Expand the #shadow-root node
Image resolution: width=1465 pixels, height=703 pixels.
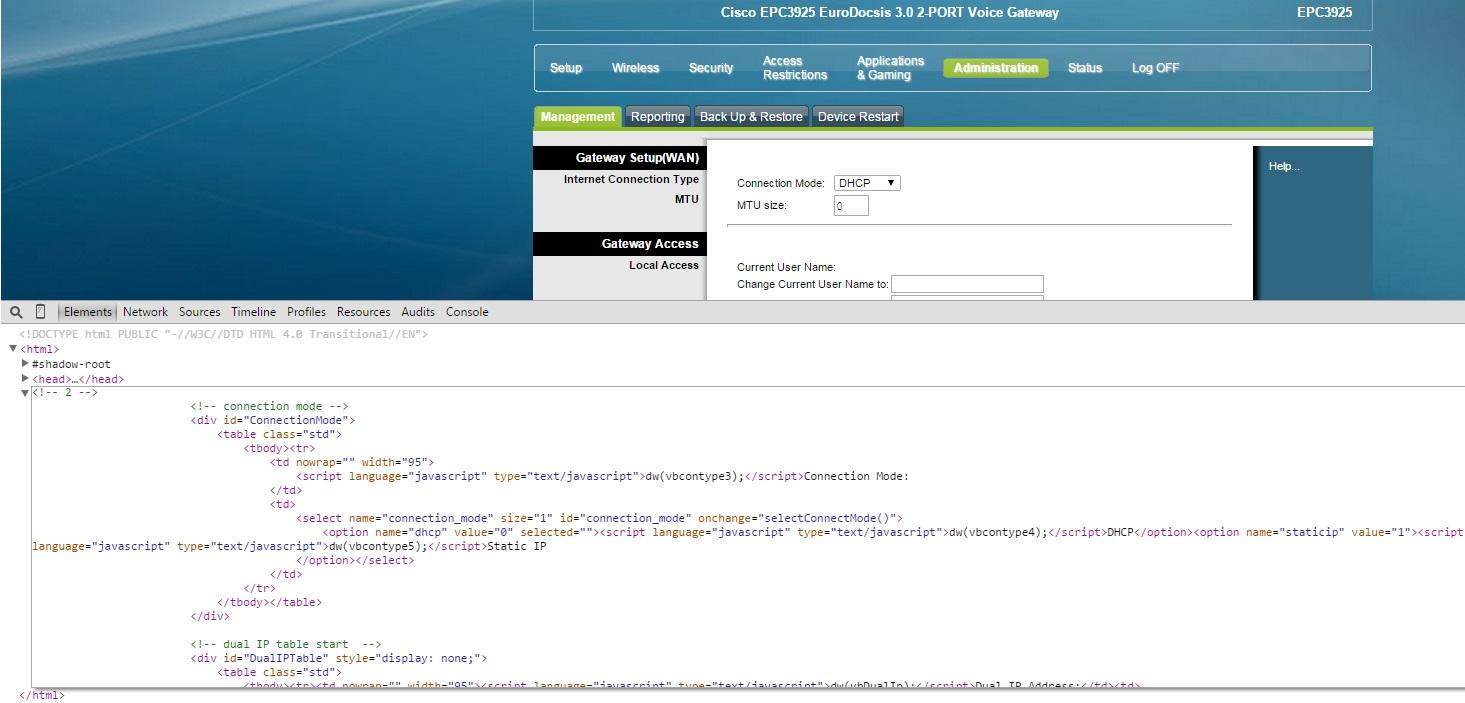click(25, 364)
